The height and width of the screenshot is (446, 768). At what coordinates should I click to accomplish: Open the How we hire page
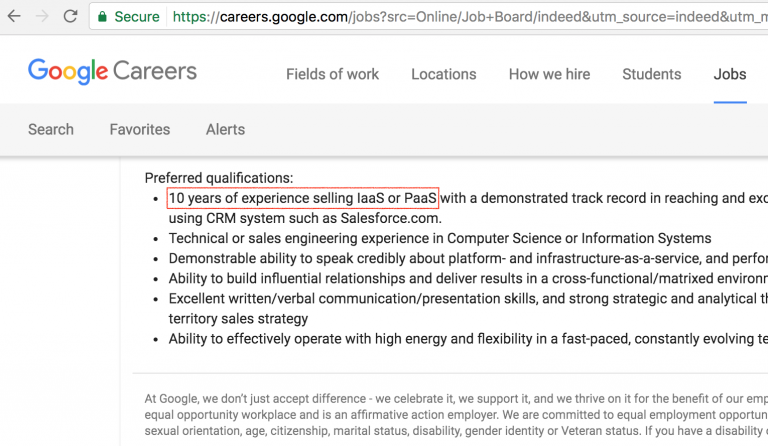click(x=549, y=74)
